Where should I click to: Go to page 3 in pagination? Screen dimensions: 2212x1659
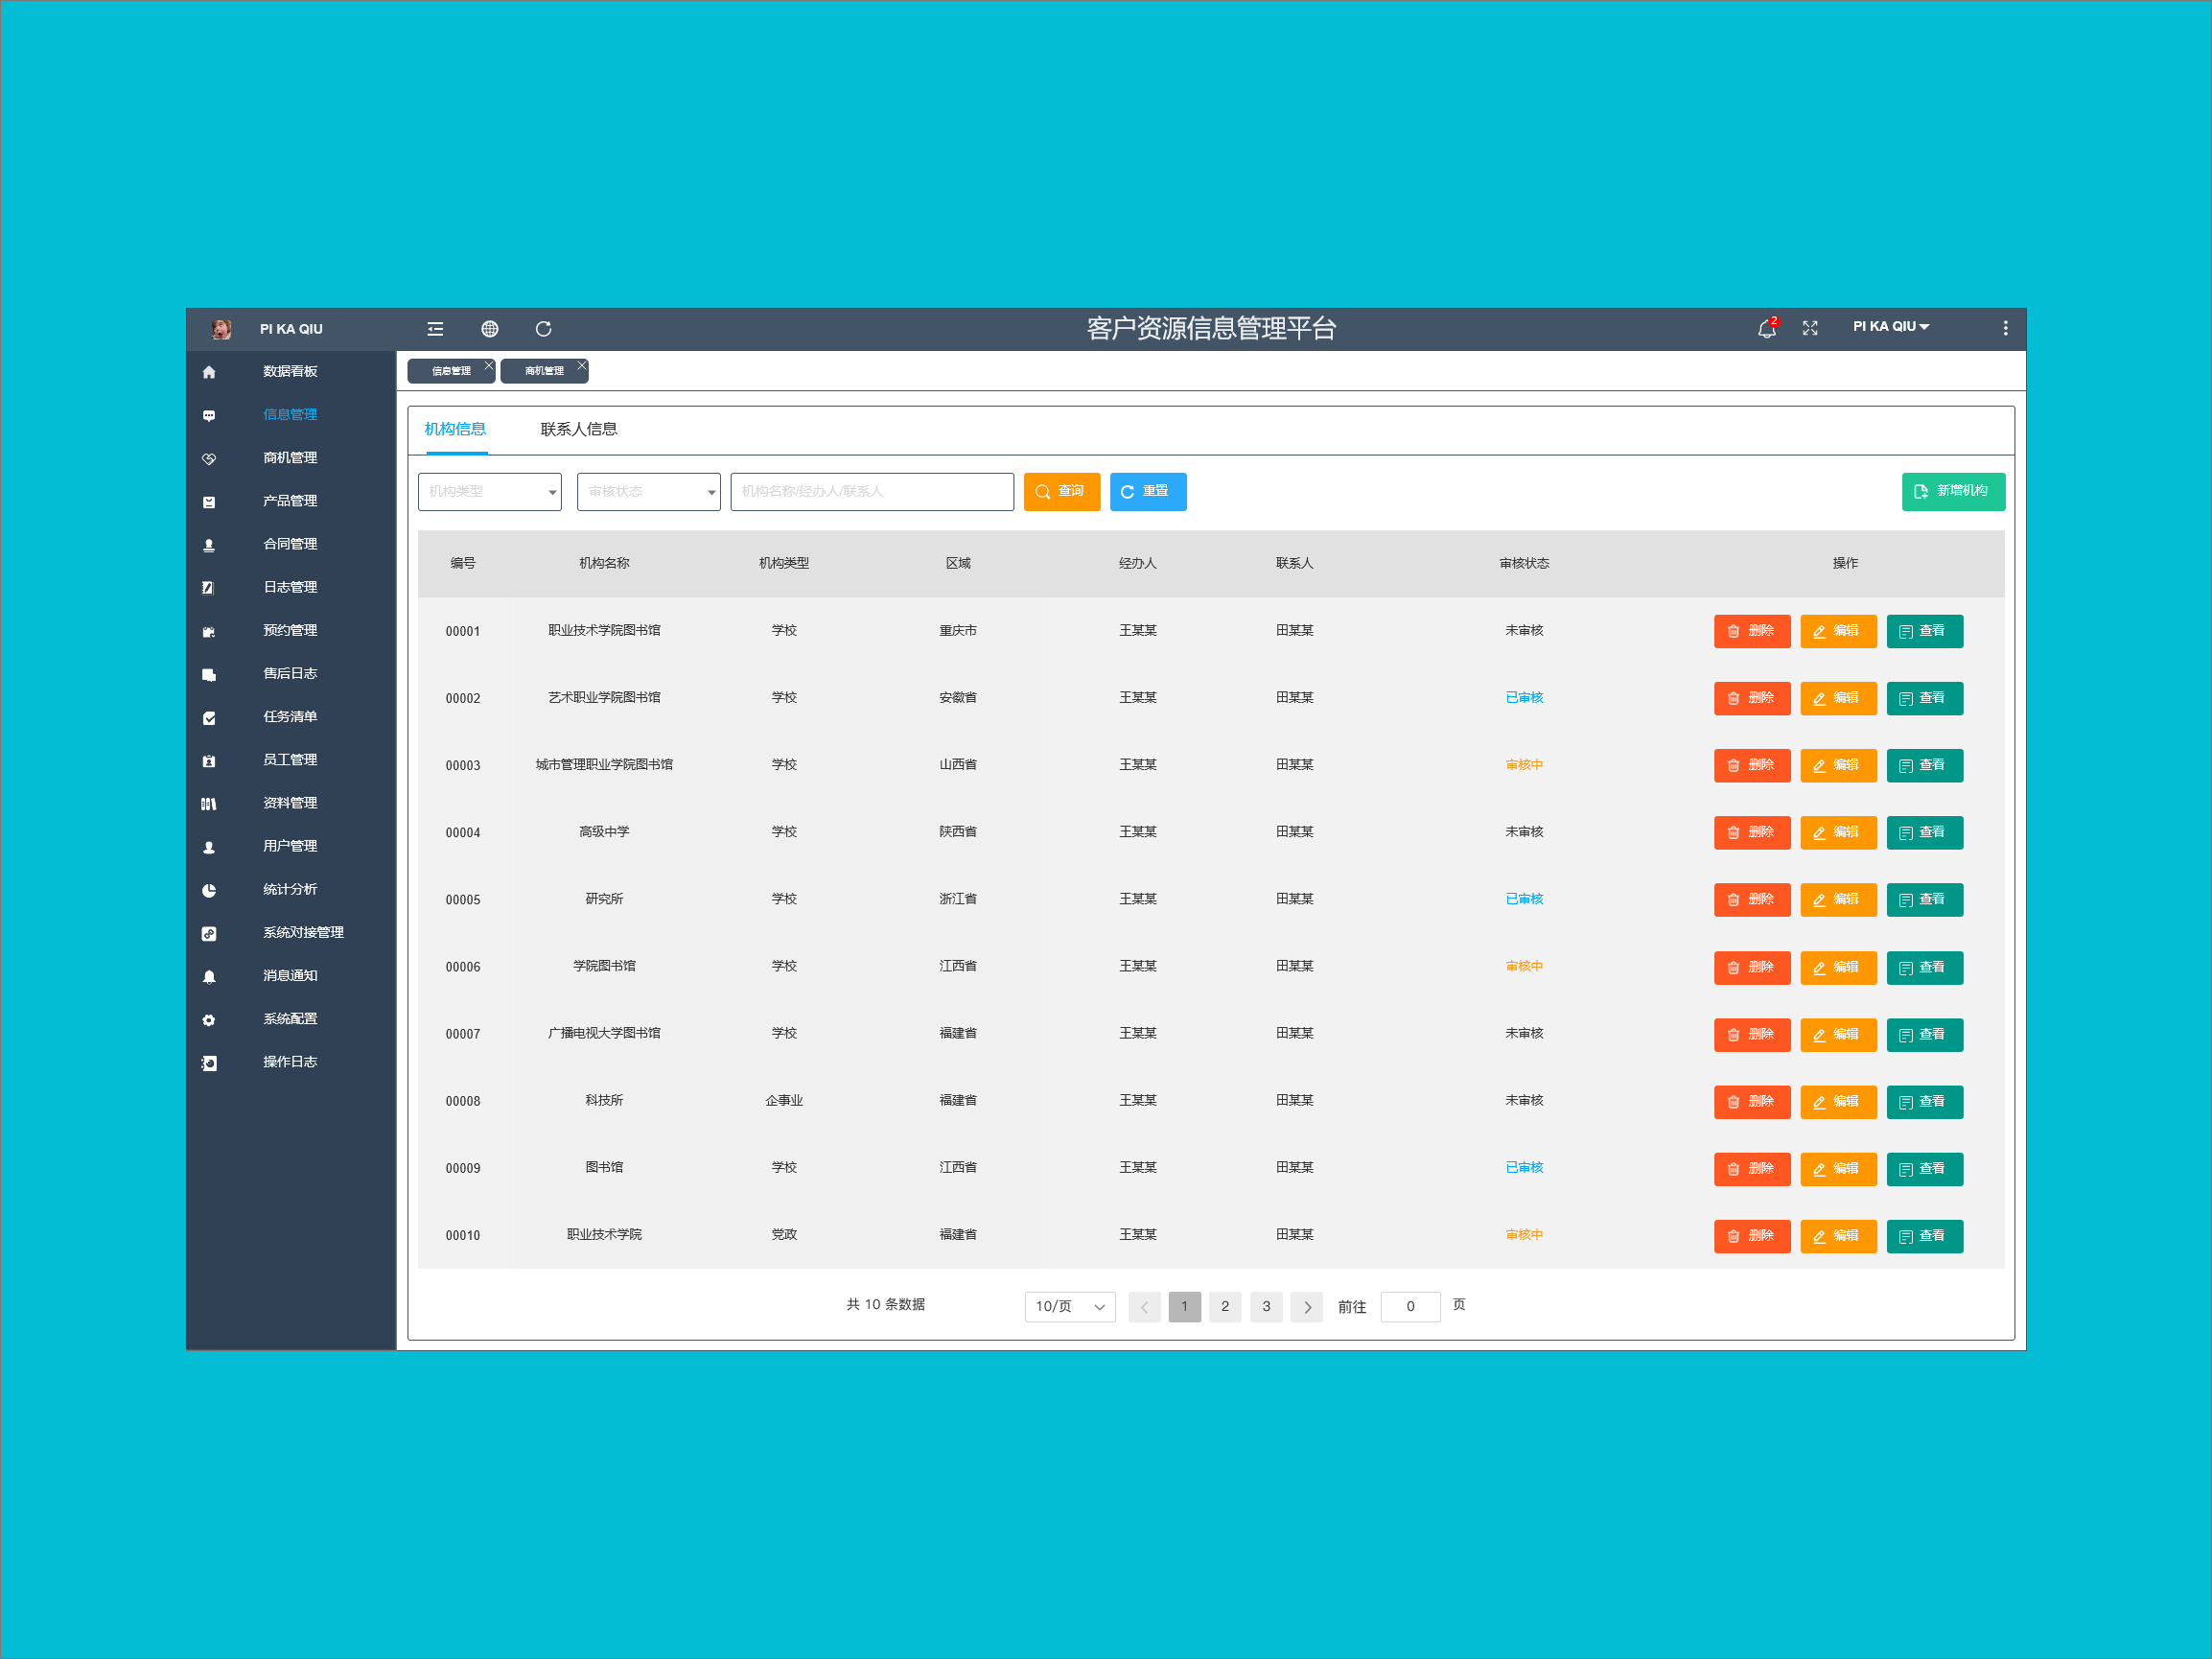[x=1266, y=1306]
